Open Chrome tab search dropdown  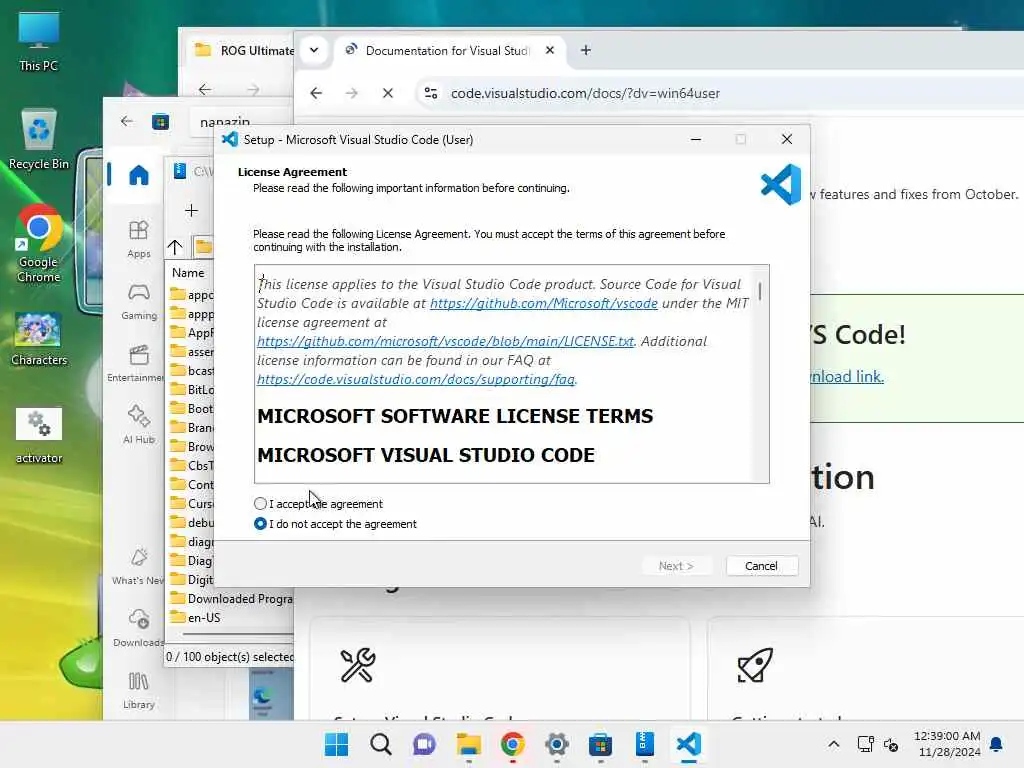tap(314, 50)
